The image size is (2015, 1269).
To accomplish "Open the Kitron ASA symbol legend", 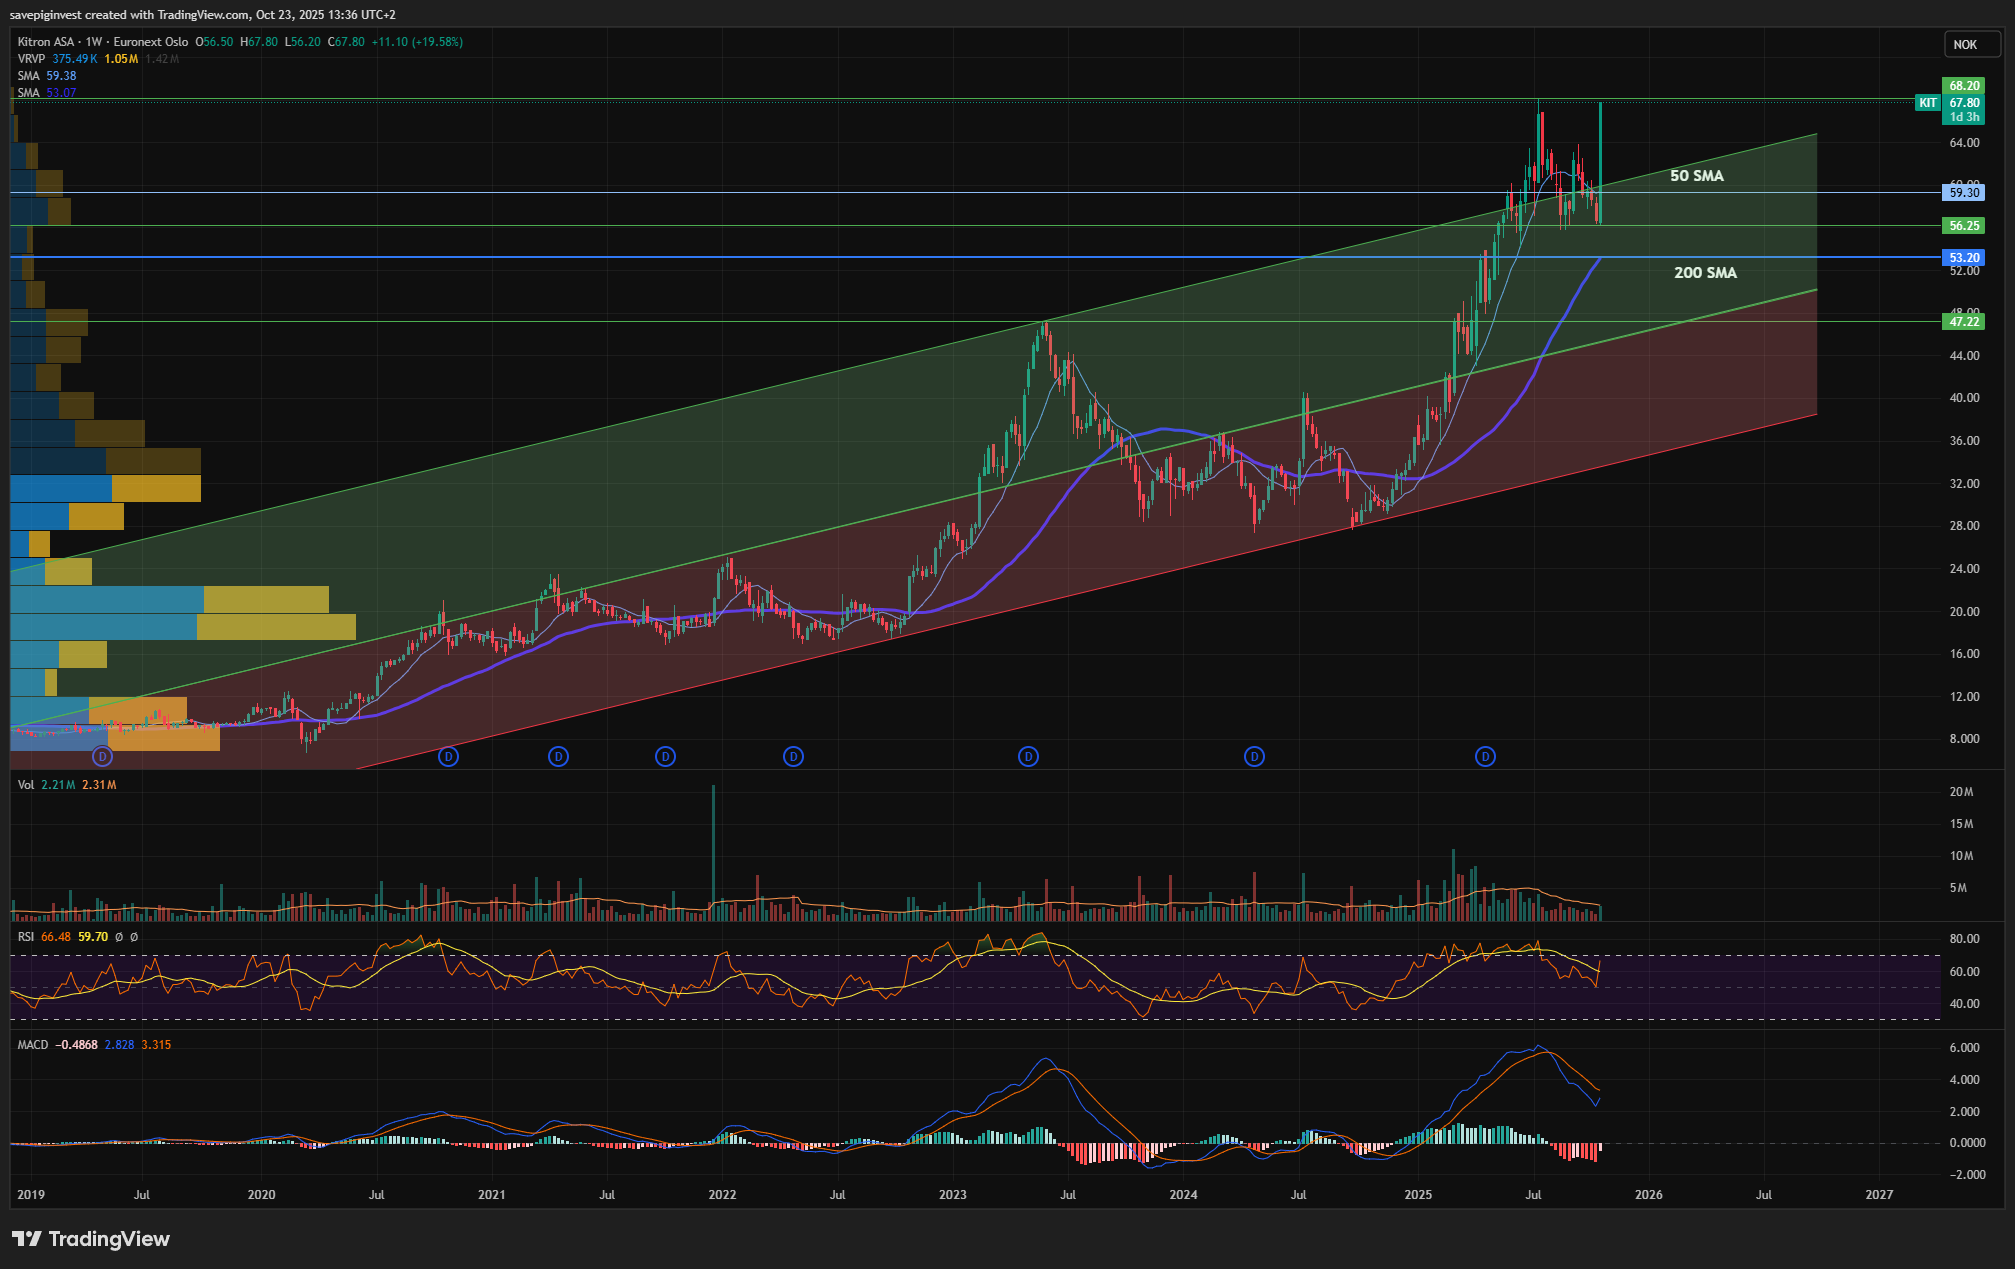I will [x=46, y=42].
